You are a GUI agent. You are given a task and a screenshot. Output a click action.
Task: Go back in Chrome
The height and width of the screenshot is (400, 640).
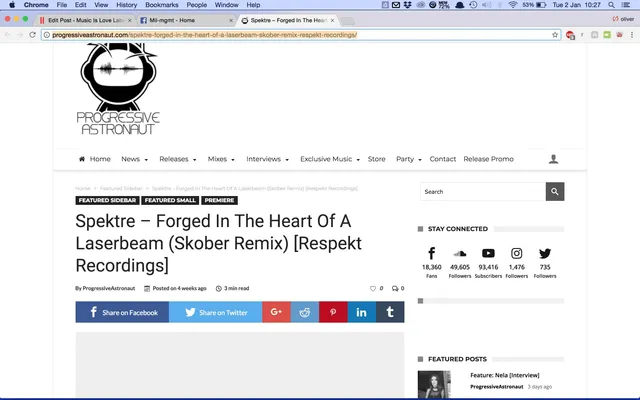[7, 35]
